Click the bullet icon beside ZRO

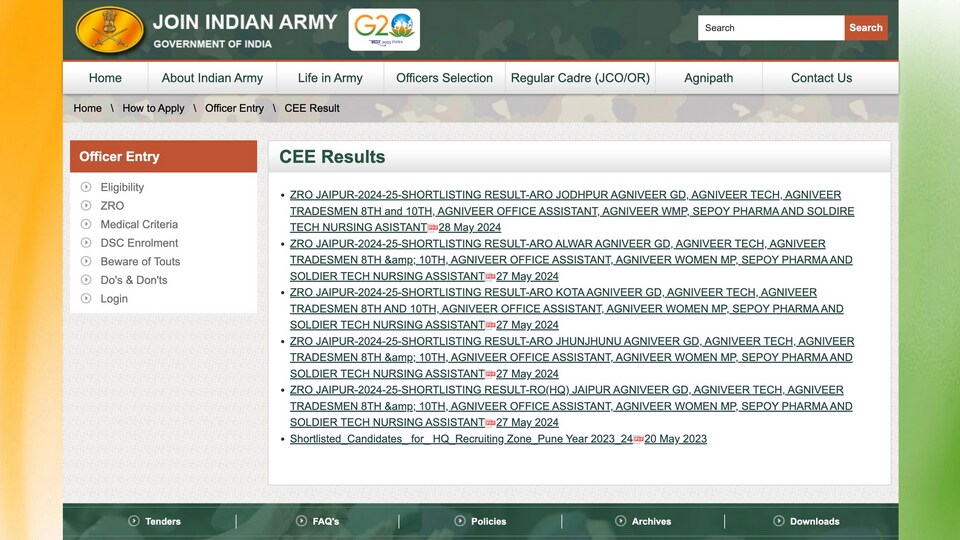[x=86, y=206]
